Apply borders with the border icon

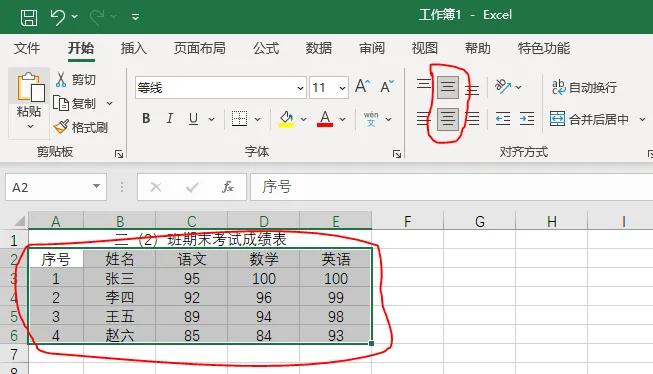239,119
